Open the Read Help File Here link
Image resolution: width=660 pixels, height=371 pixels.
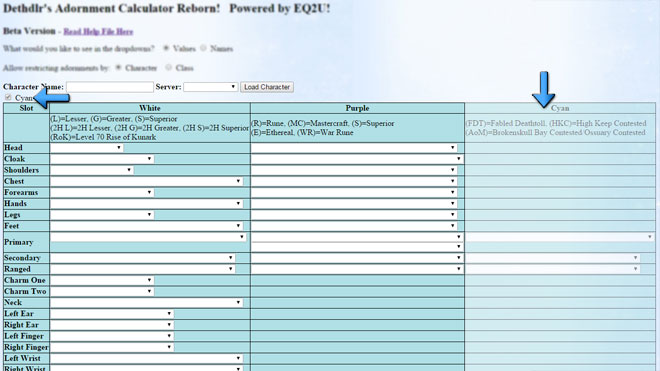coord(98,32)
